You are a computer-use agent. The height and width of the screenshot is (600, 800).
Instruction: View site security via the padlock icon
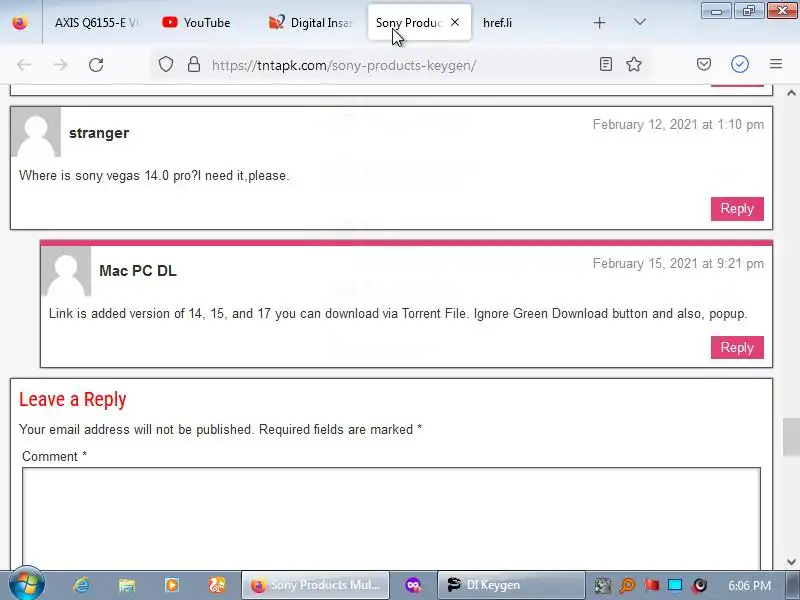pyautogui.click(x=194, y=64)
